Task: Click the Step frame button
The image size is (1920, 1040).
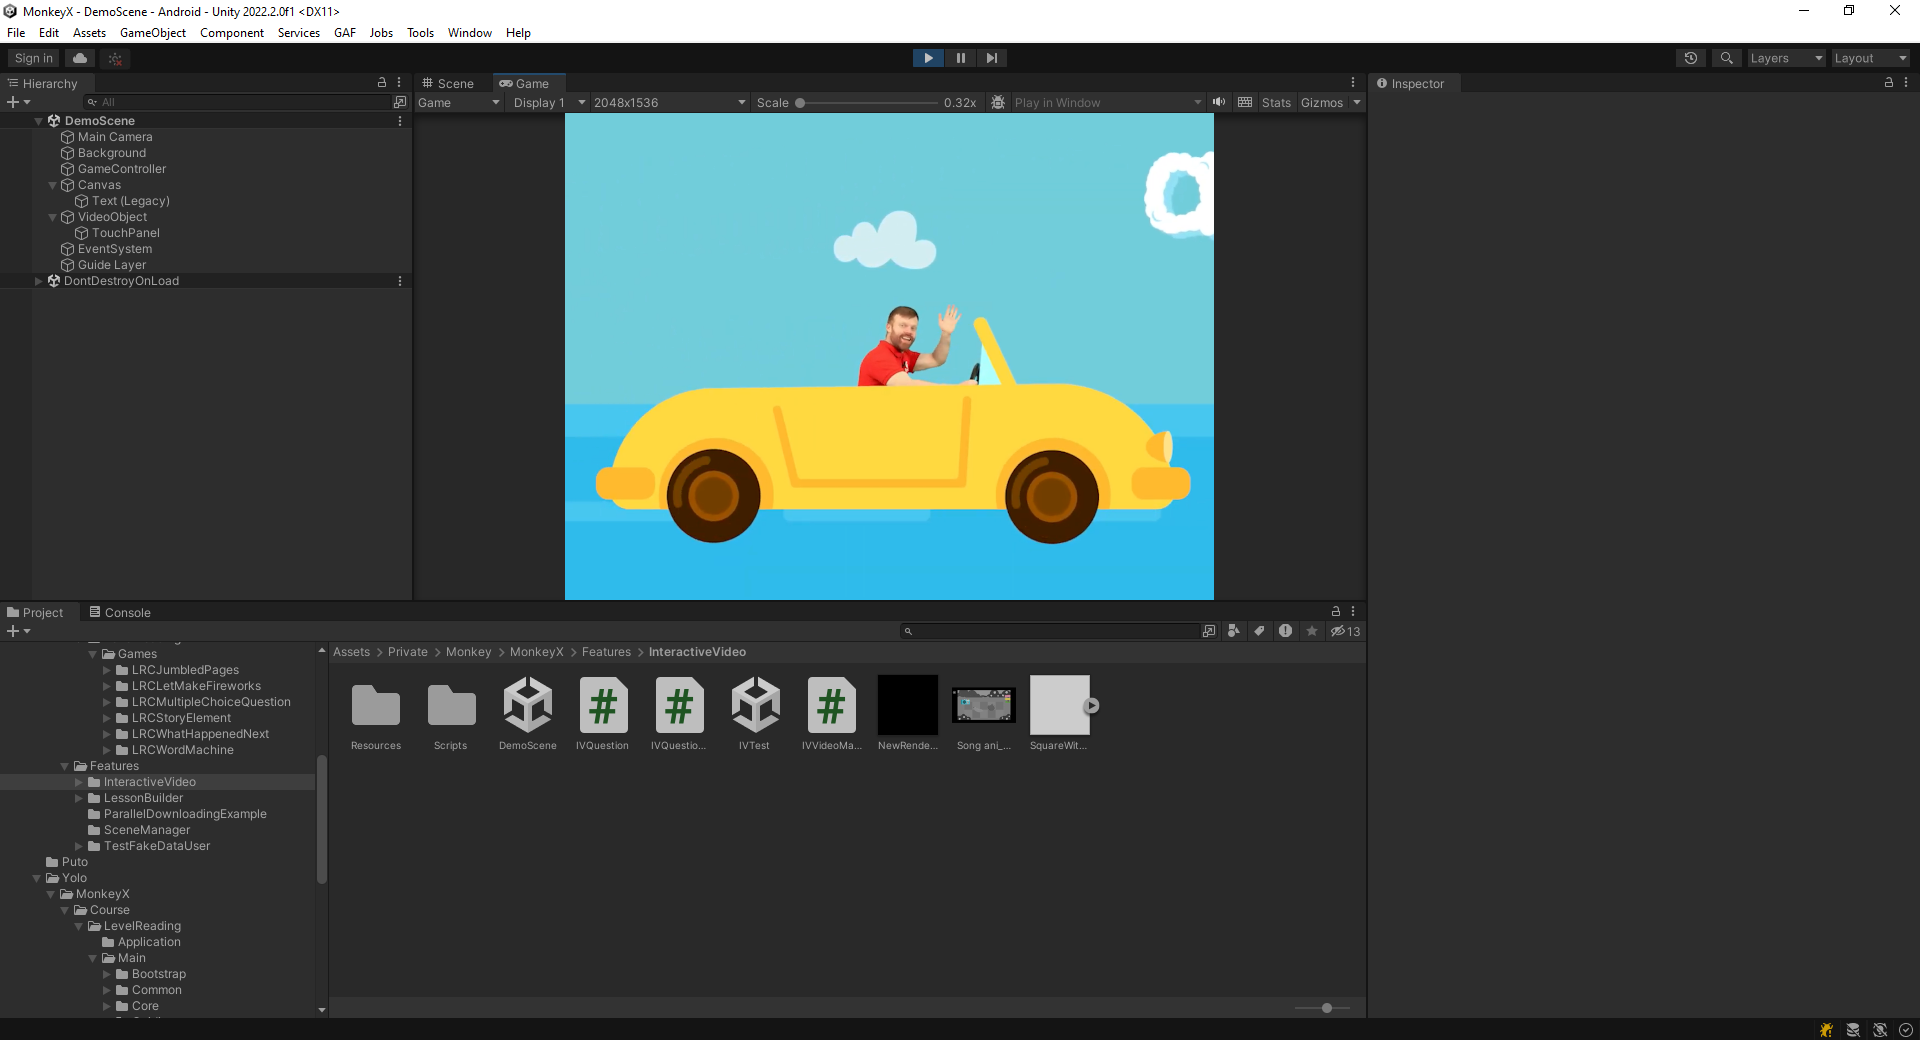Action: 991,58
